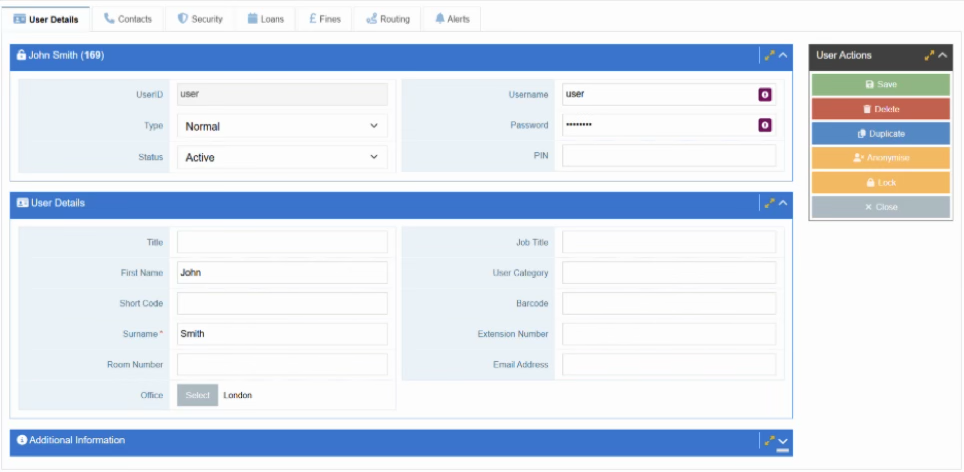964x472 pixels.
Task: Click the Save button
Action: coord(880,85)
